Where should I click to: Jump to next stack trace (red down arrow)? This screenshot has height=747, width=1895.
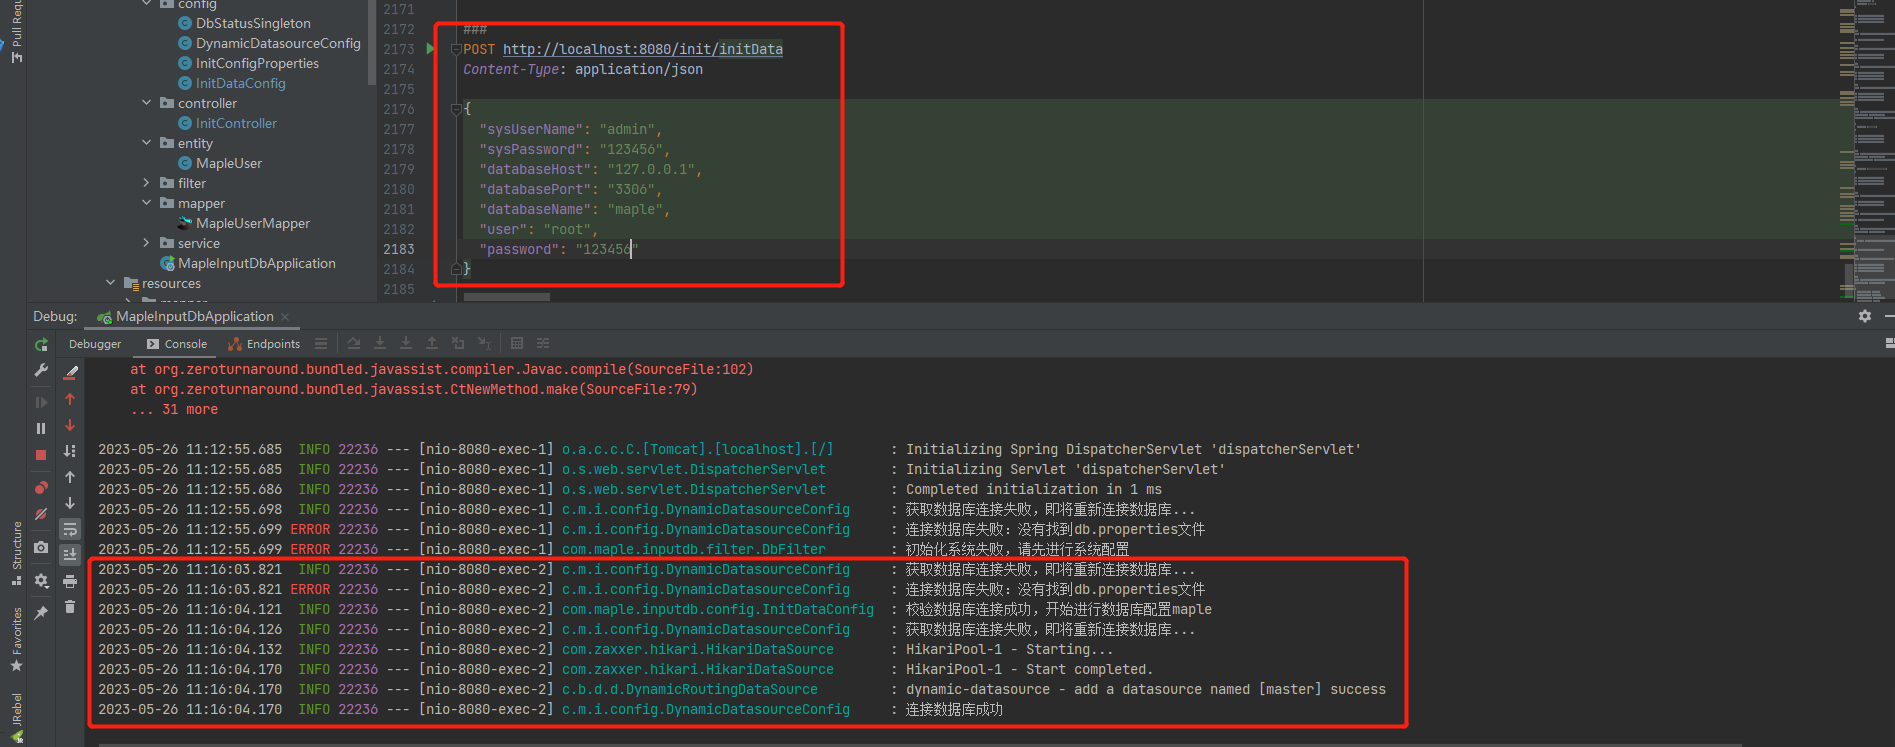click(70, 425)
